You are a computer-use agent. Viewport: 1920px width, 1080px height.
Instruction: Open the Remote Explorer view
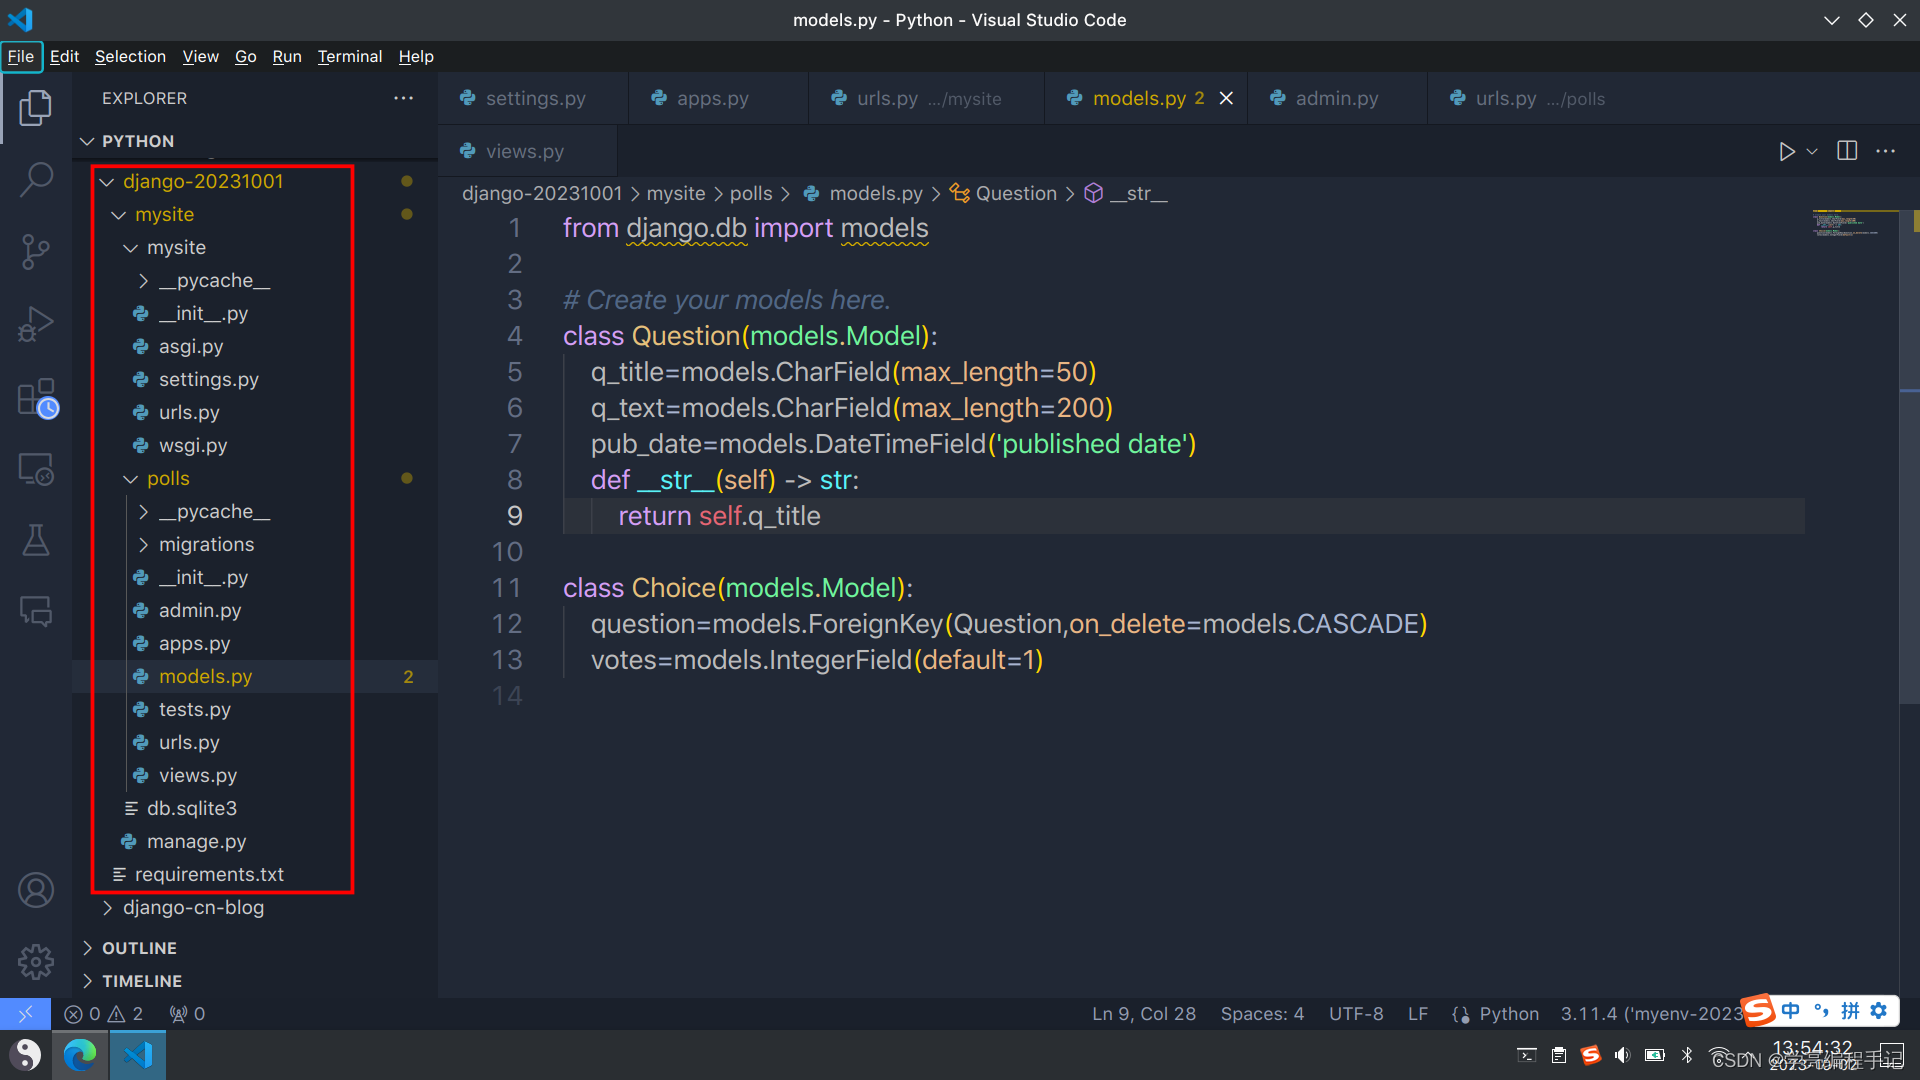[36, 468]
